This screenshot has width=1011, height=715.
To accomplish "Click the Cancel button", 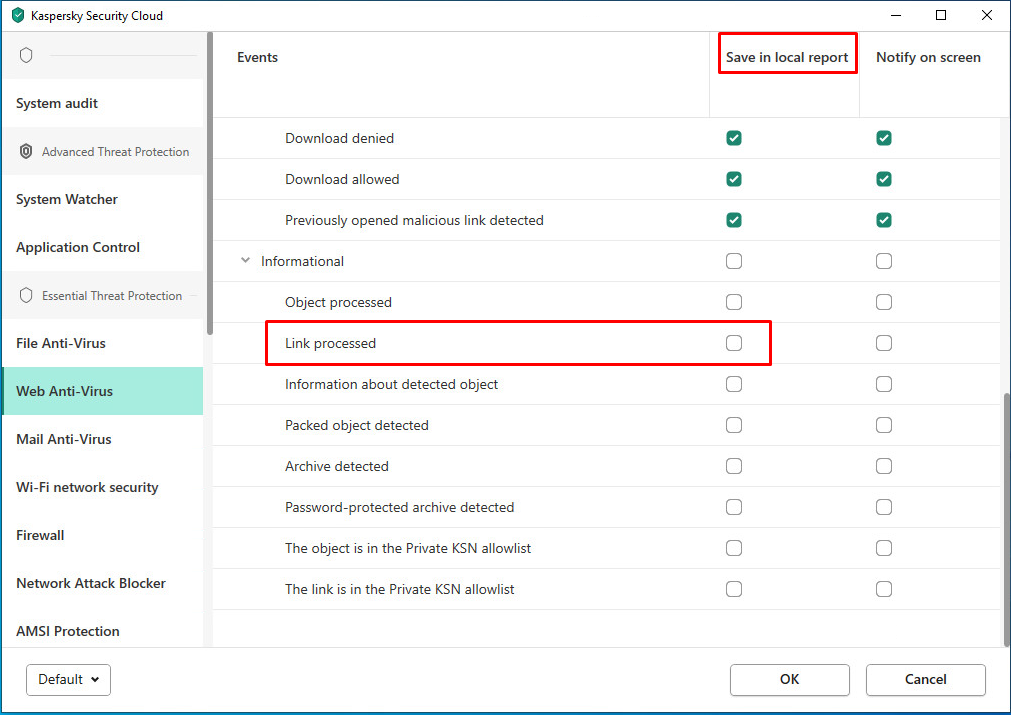I will (925, 680).
